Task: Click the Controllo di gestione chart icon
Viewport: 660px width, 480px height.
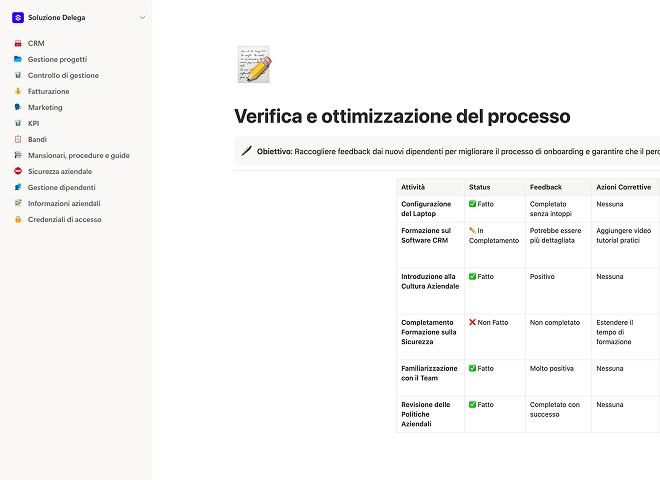Action: click(x=18, y=75)
